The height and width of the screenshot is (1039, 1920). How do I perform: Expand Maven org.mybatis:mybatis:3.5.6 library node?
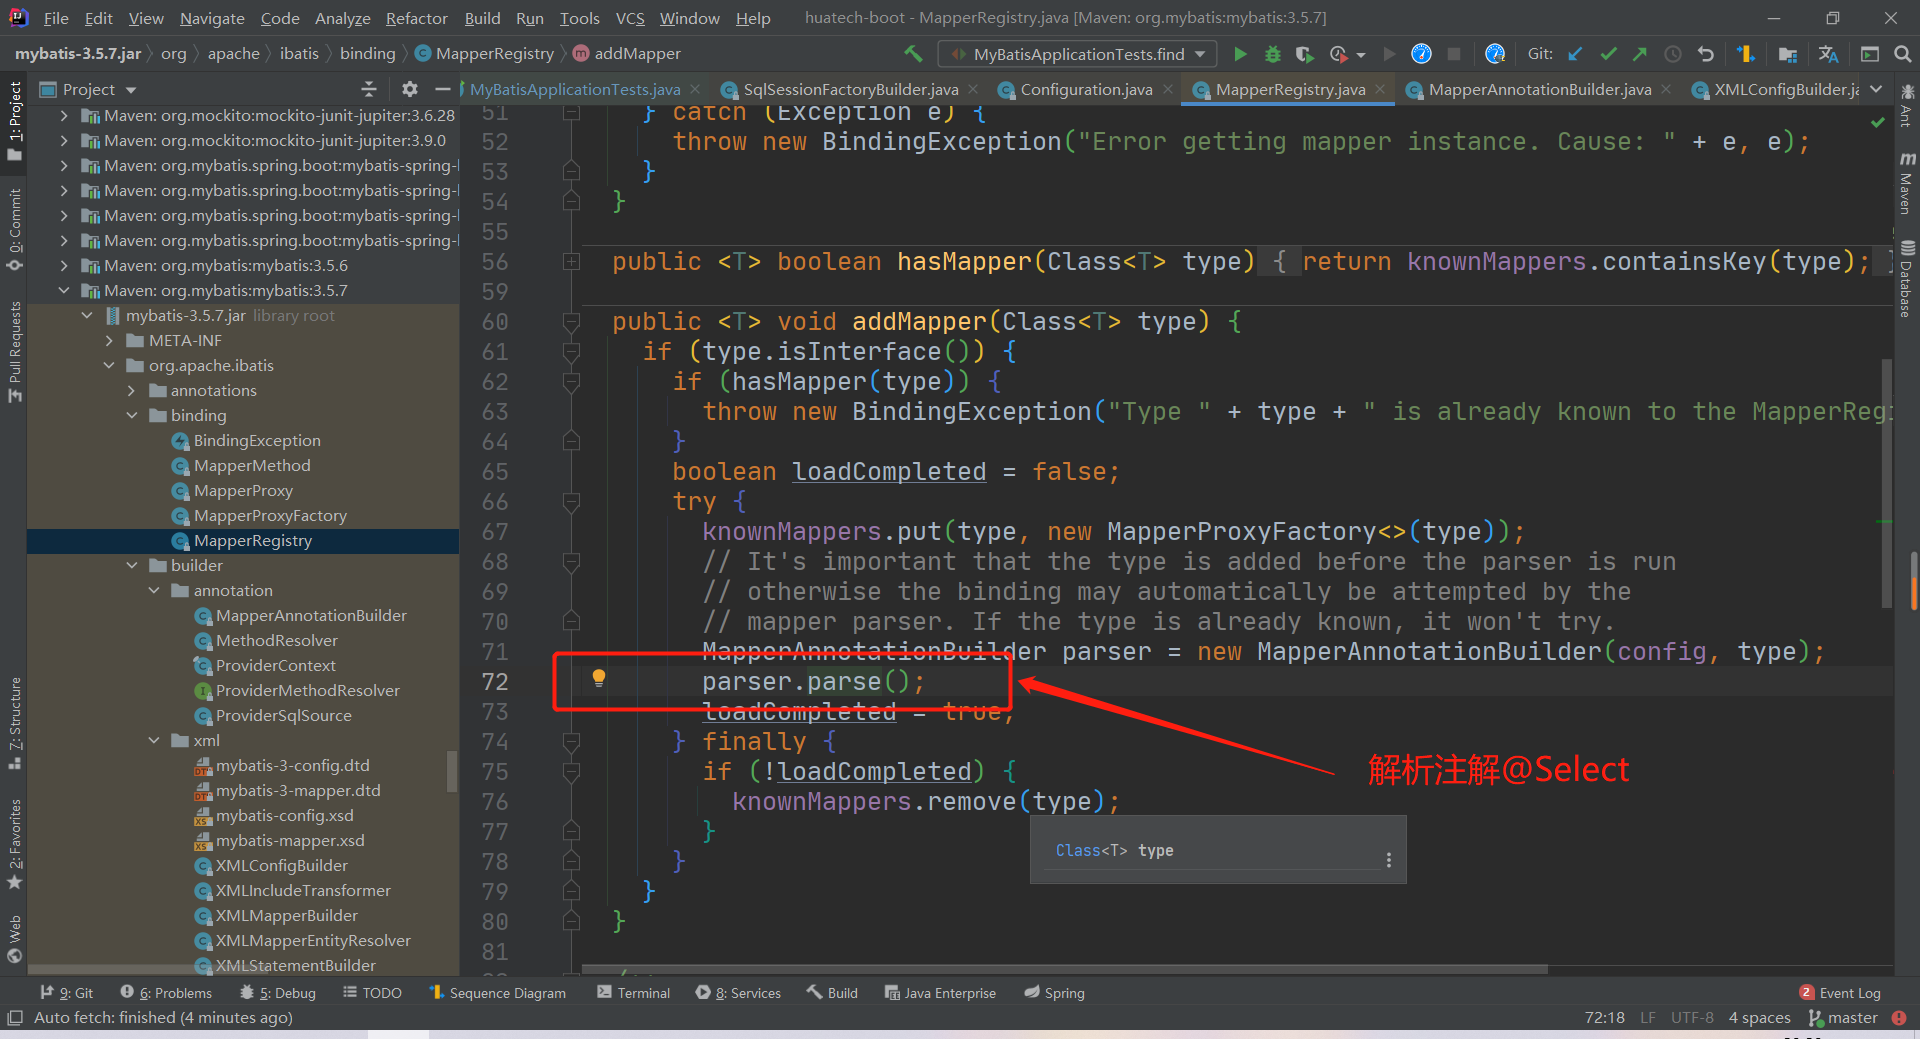tap(64, 266)
